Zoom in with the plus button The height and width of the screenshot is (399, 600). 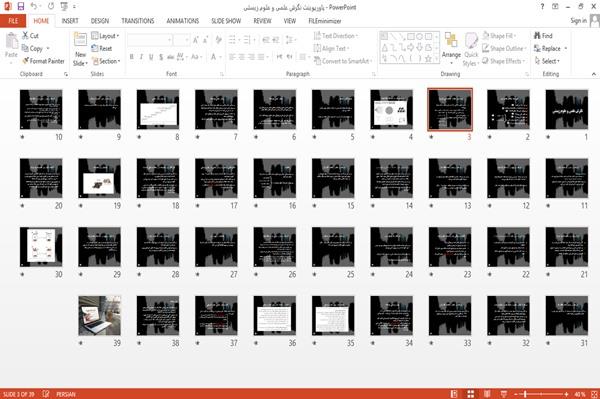(x=566, y=394)
